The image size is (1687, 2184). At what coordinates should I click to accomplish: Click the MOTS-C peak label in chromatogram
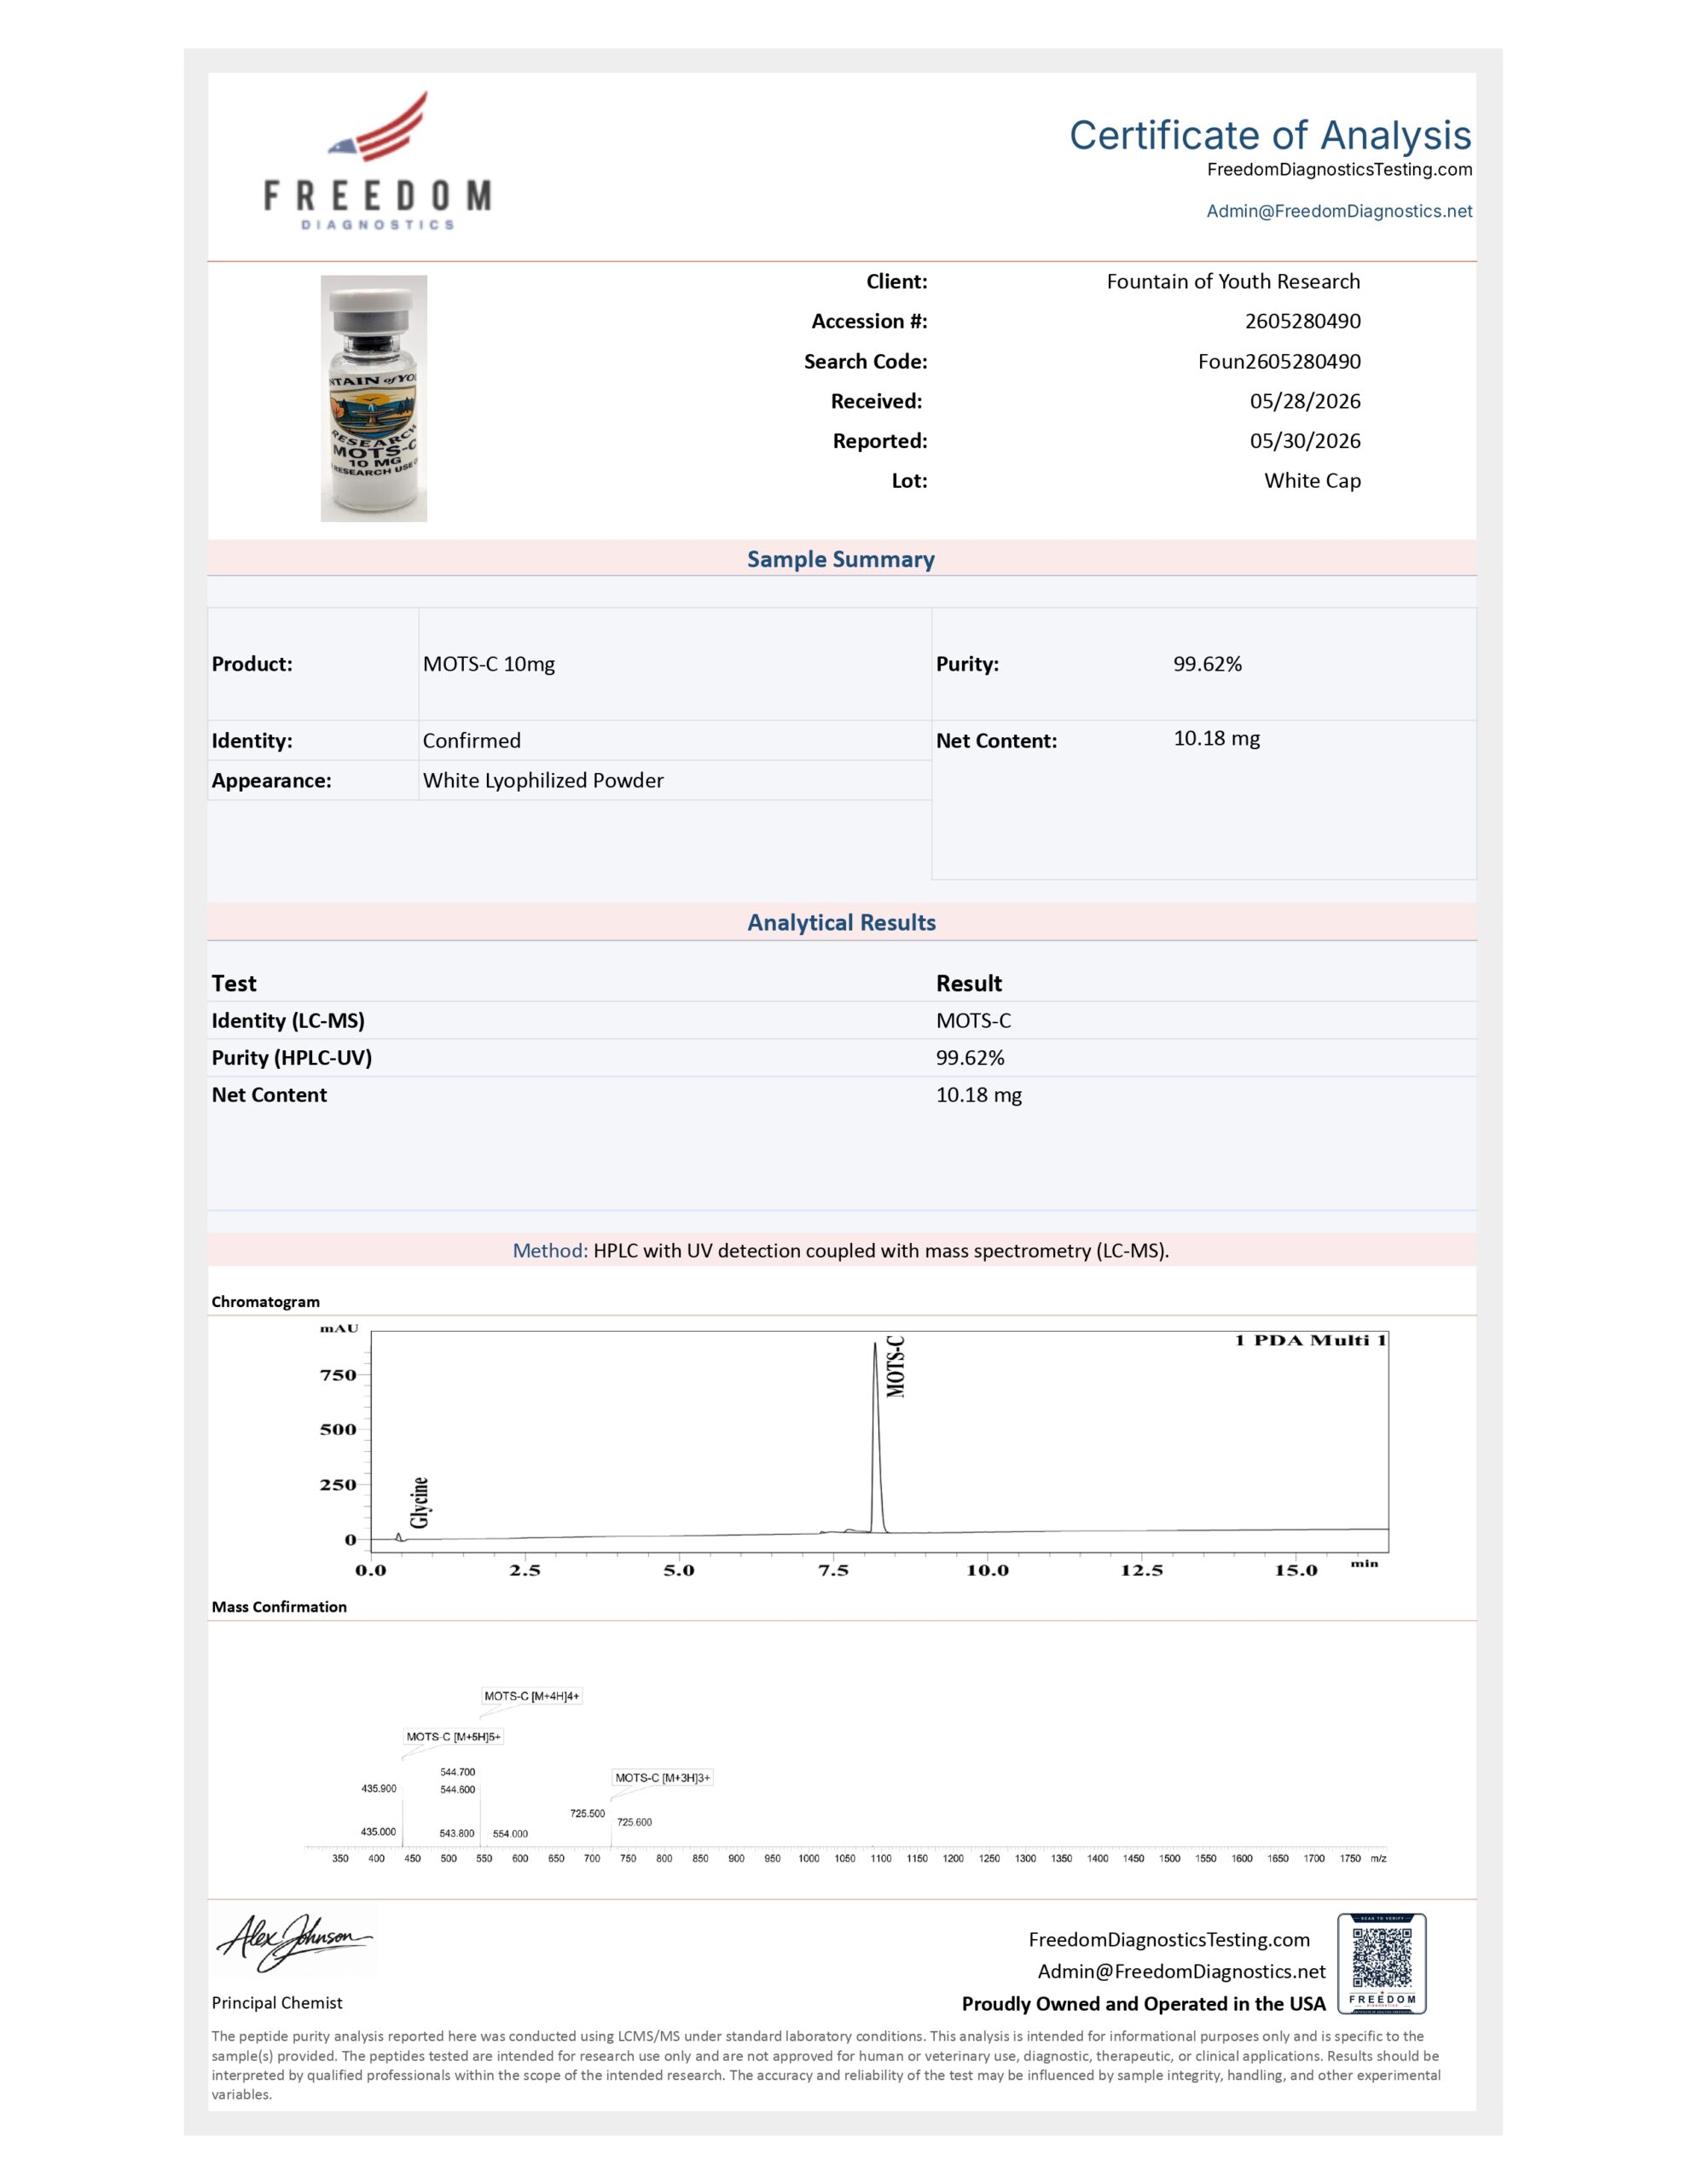(x=895, y=1366)
